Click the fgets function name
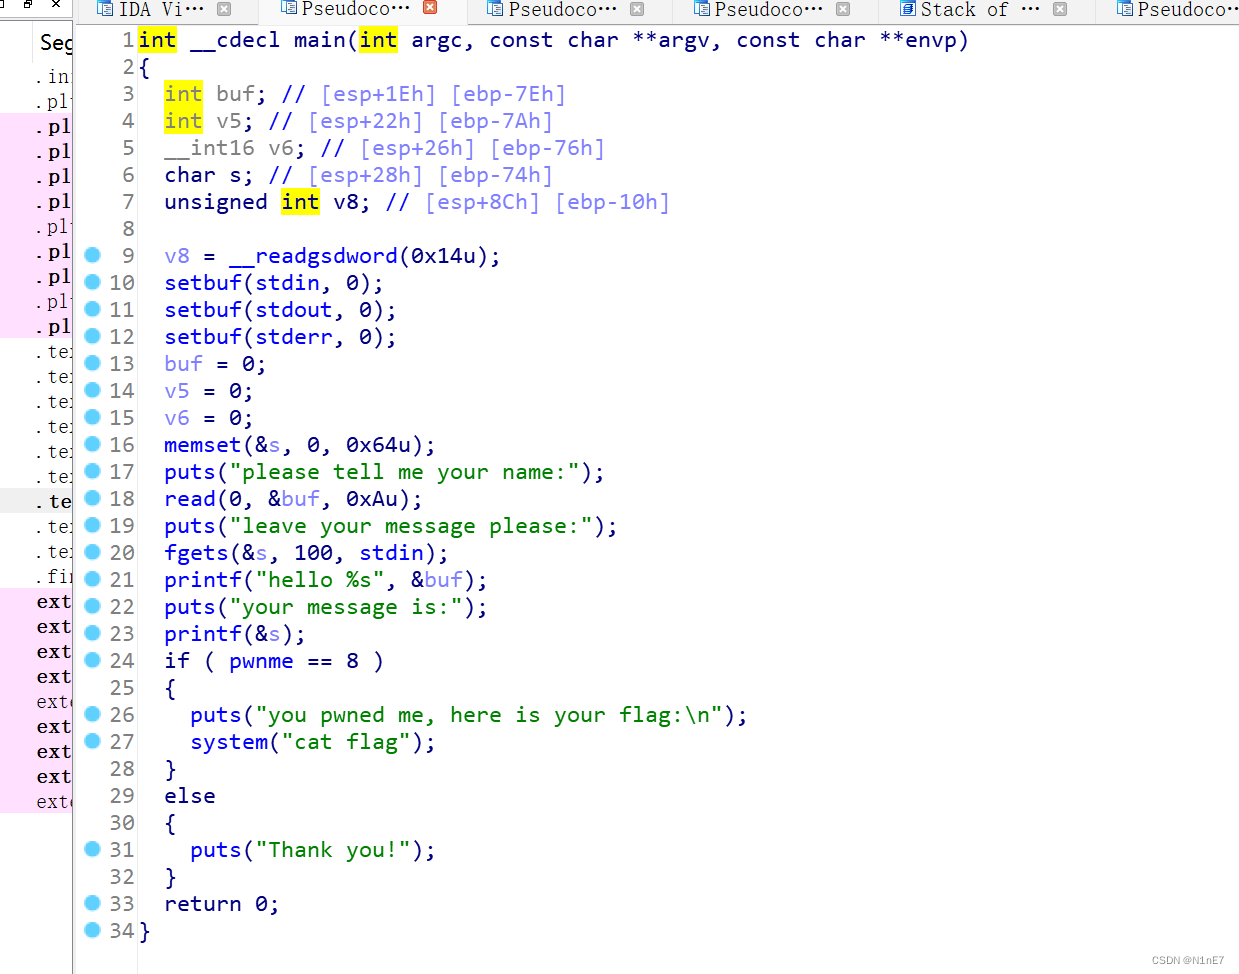The width and height of the screenshot is (1239, 974). [196, 553]
